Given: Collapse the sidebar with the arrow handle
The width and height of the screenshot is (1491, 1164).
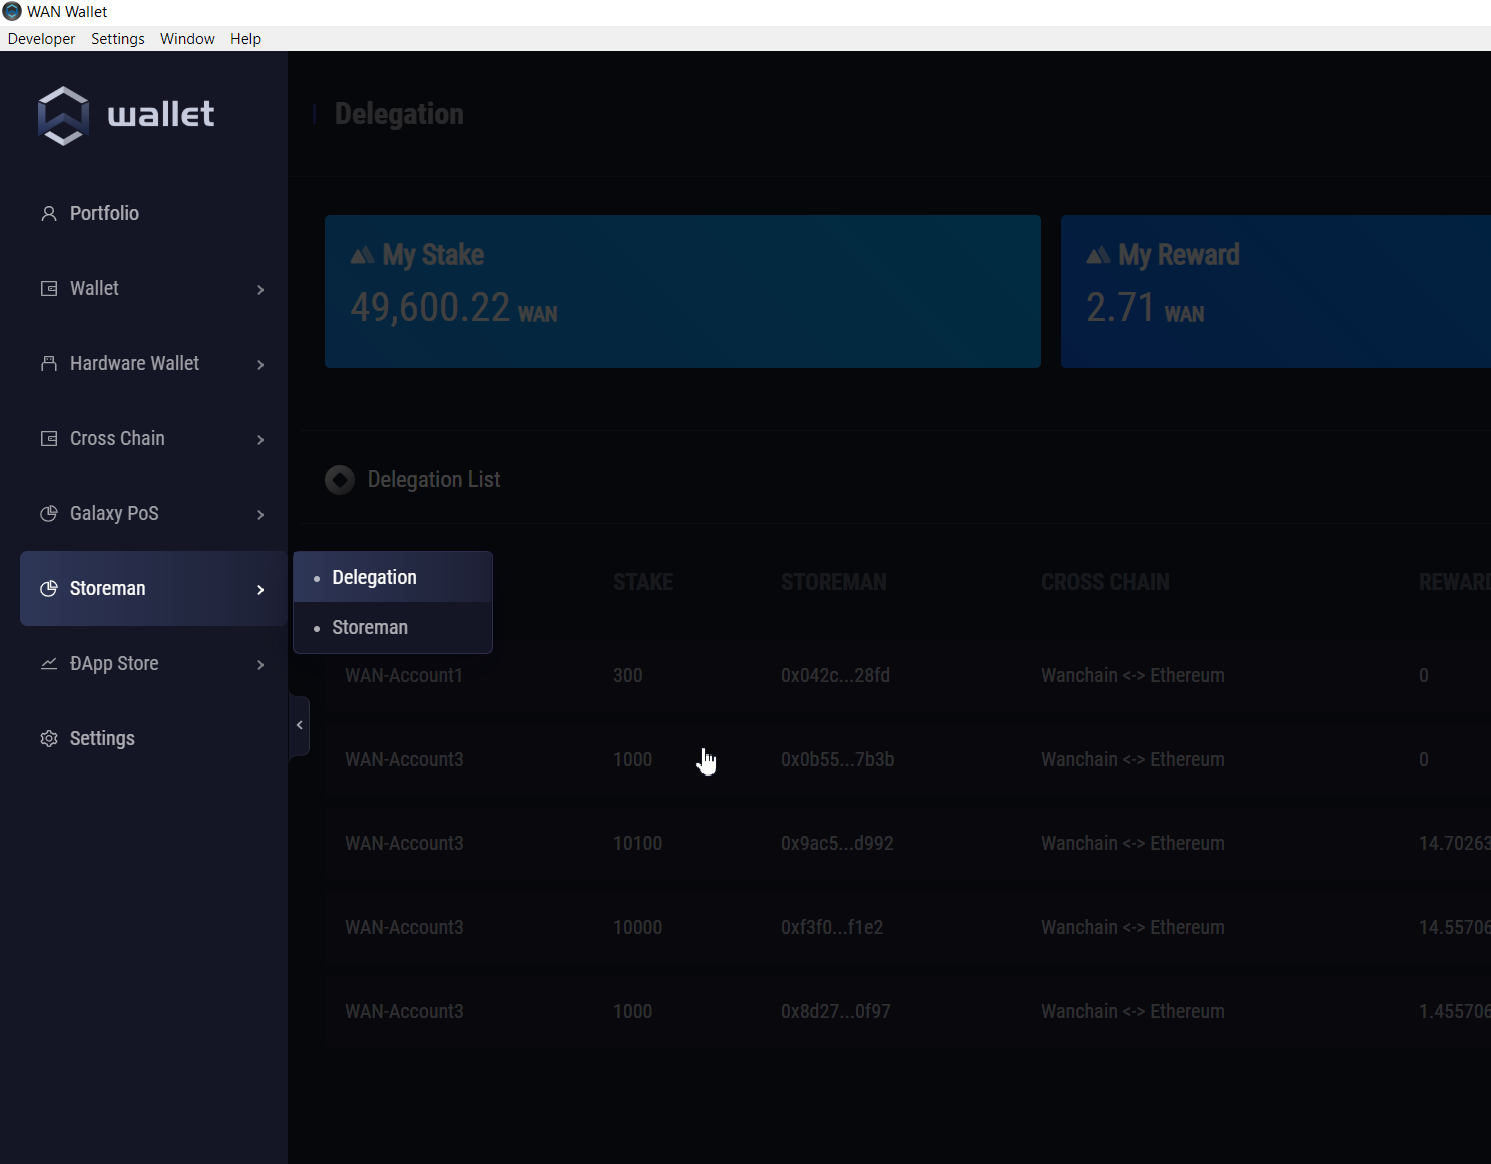Looking at the screenshot, I should click(299, 725).
